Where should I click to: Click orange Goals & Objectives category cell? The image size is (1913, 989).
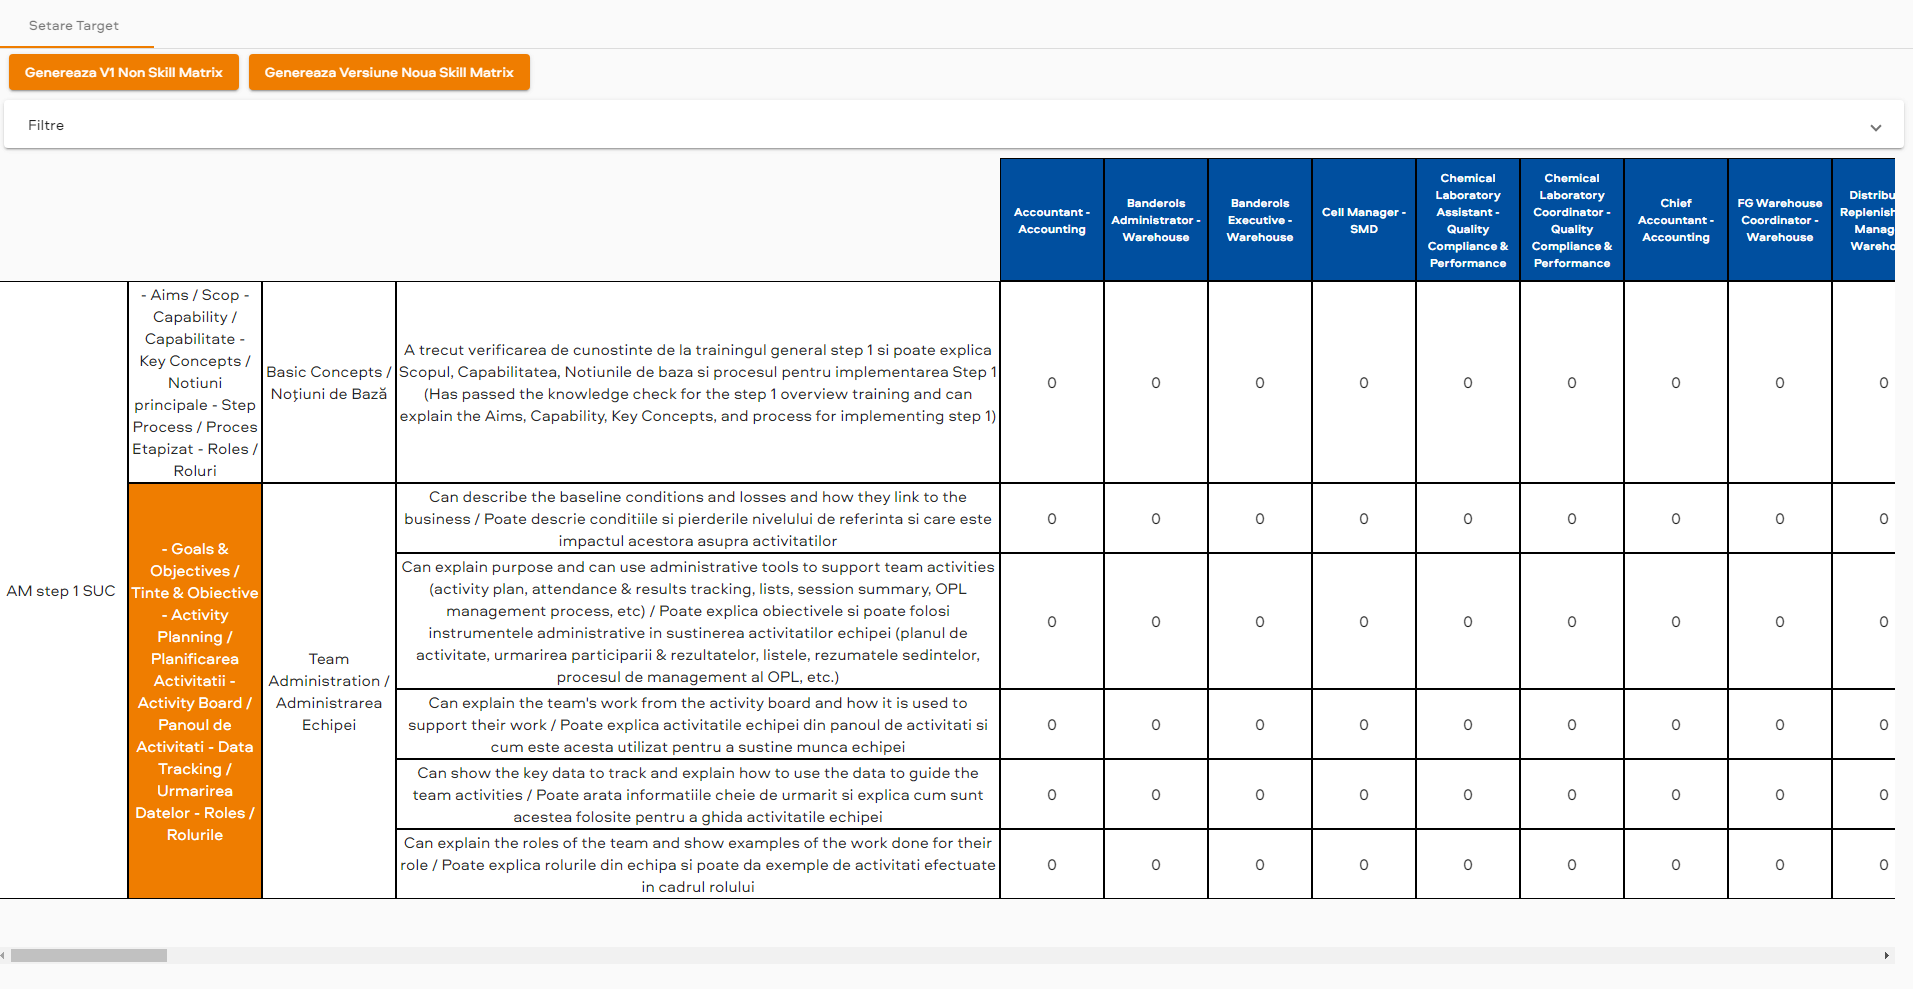tap(195, 691)
